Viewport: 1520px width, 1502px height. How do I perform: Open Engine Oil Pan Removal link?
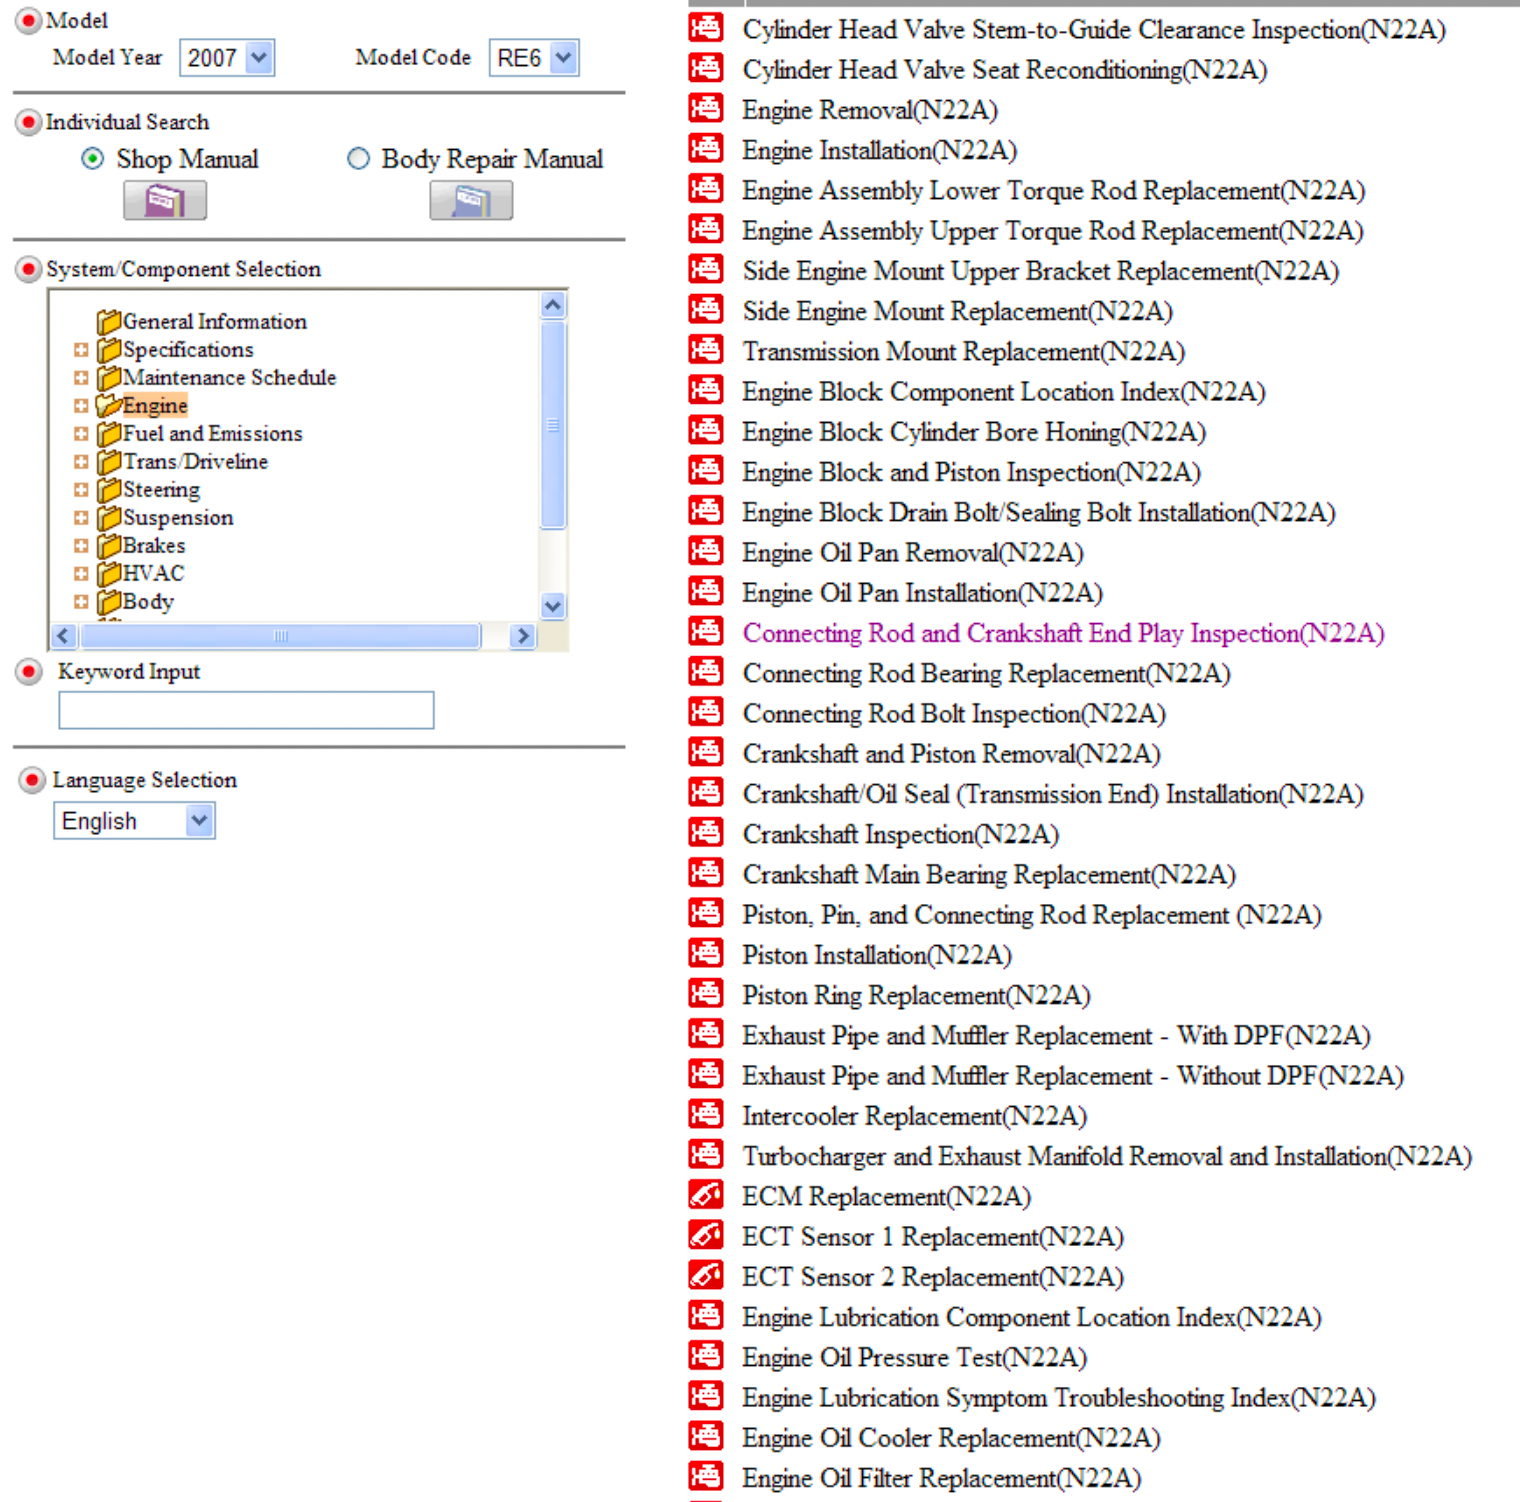[912, 553]
